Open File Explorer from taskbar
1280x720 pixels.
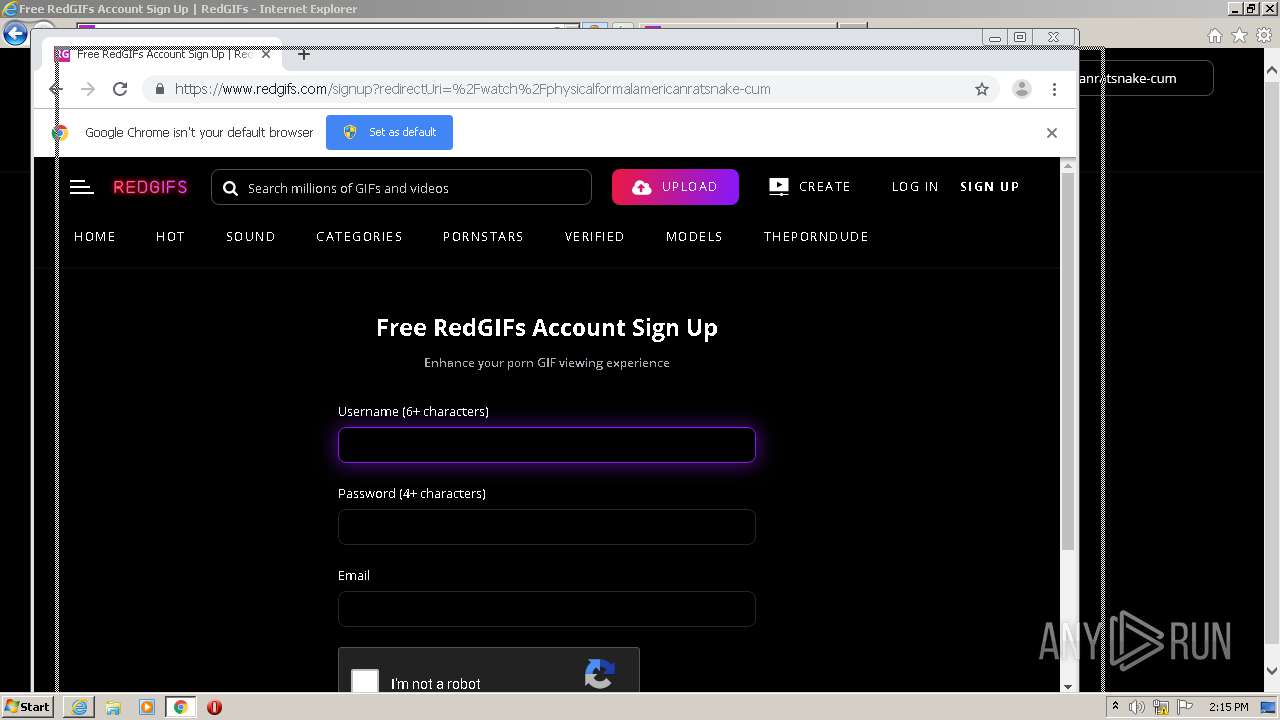click(x=113, y=707)
